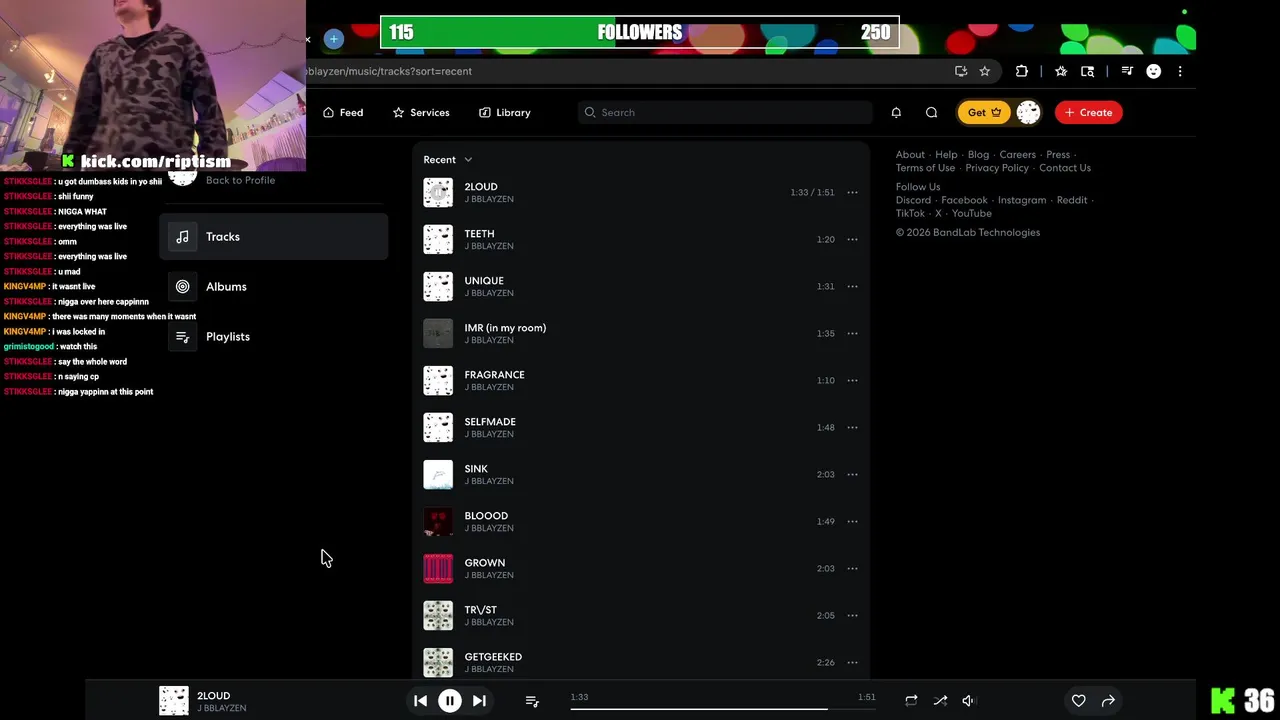Go to the Feed tab

point(343,112)
